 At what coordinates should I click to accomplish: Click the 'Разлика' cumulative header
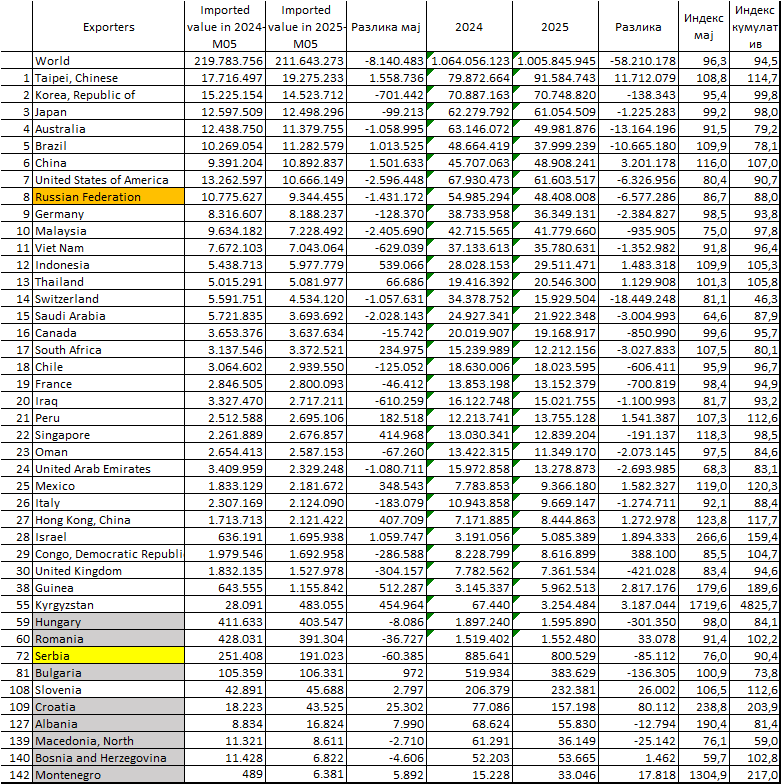click(638, 26)
